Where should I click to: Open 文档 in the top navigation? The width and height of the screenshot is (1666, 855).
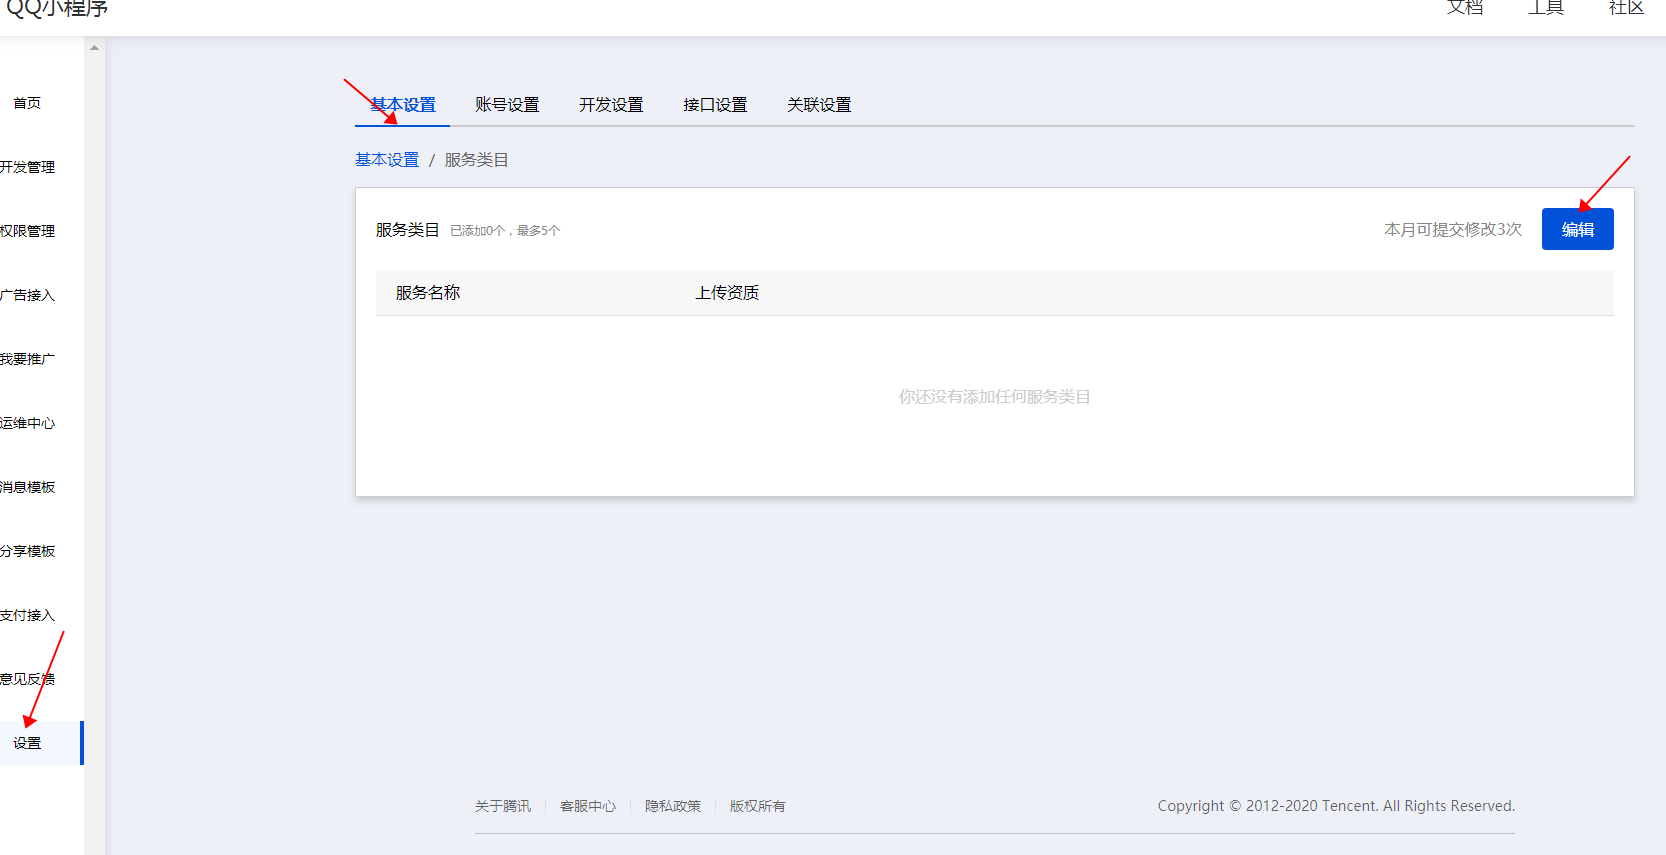coord(1465,8)
